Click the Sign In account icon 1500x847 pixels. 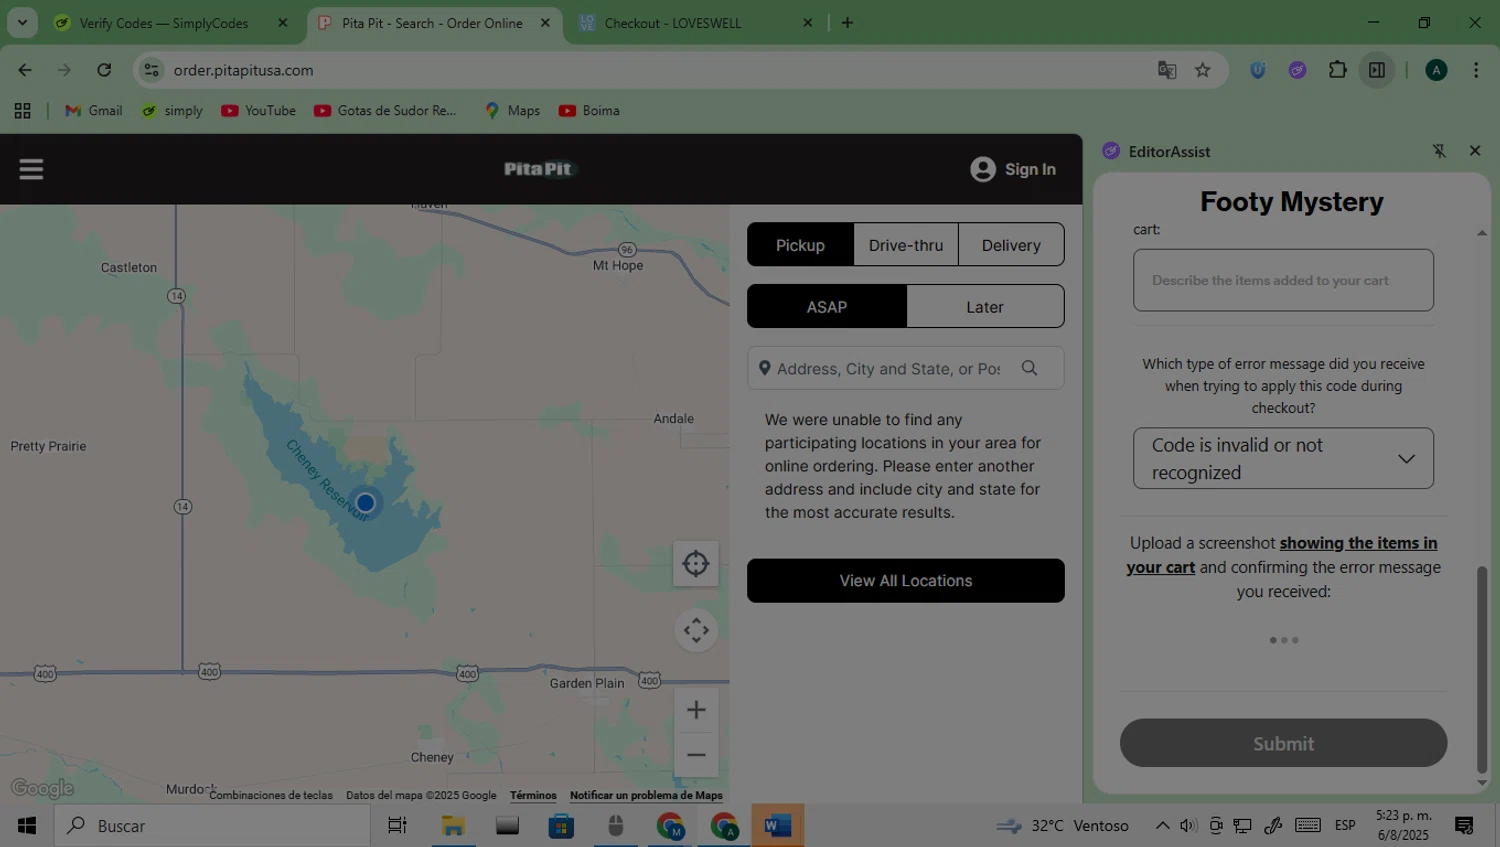click(x=983, y=169)
